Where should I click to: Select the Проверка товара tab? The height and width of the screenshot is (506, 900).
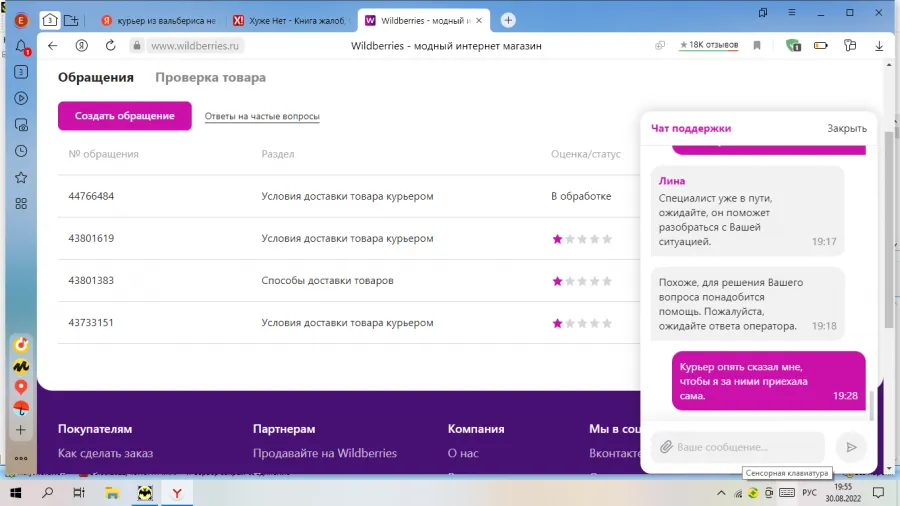[x=211, y=77]
